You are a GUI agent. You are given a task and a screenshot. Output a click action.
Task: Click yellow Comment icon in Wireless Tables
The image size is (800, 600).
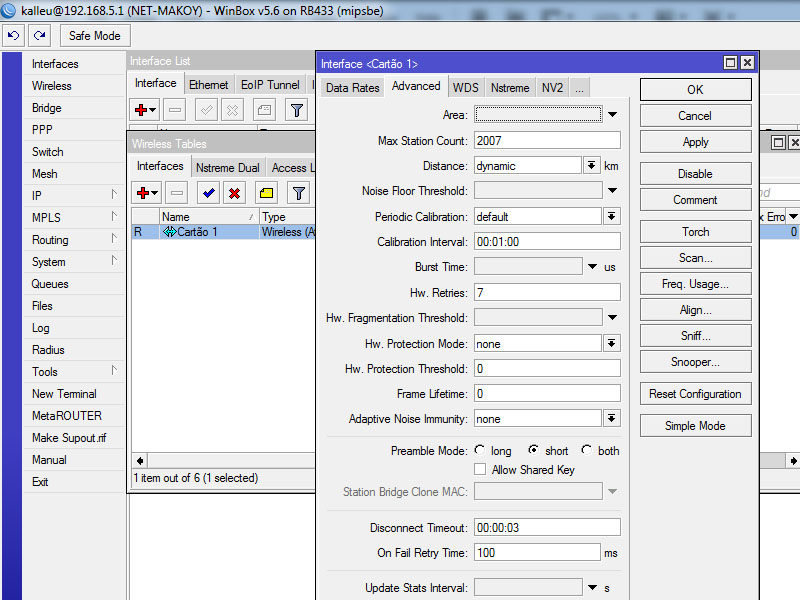point(266,193)
